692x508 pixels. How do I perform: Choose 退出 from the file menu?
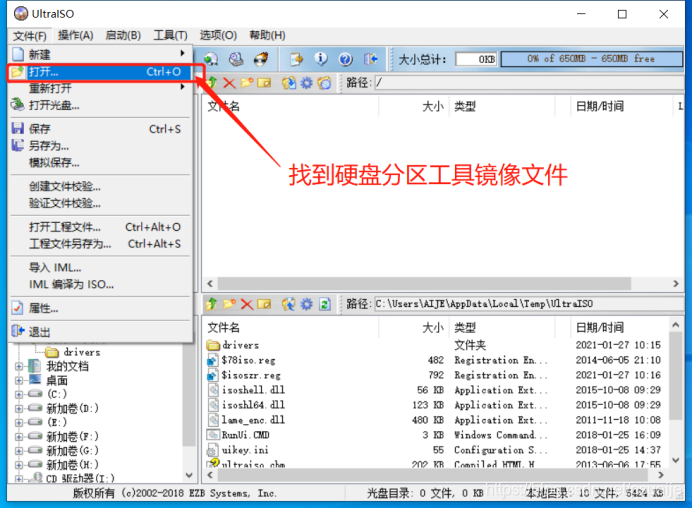[x=100, y=332]
